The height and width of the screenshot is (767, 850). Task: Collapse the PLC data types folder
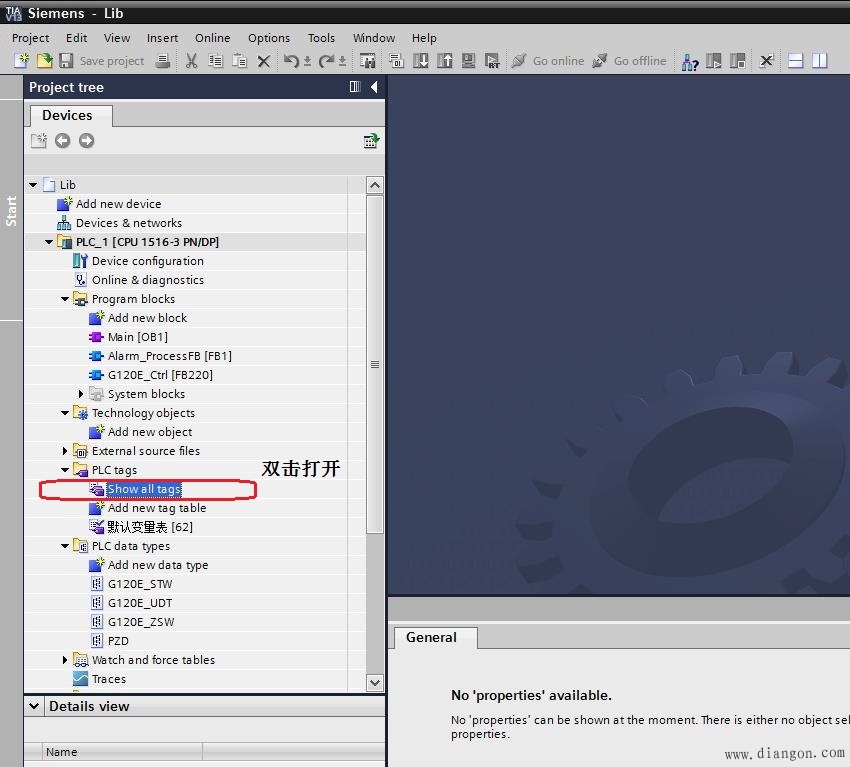tap(65, 546)
